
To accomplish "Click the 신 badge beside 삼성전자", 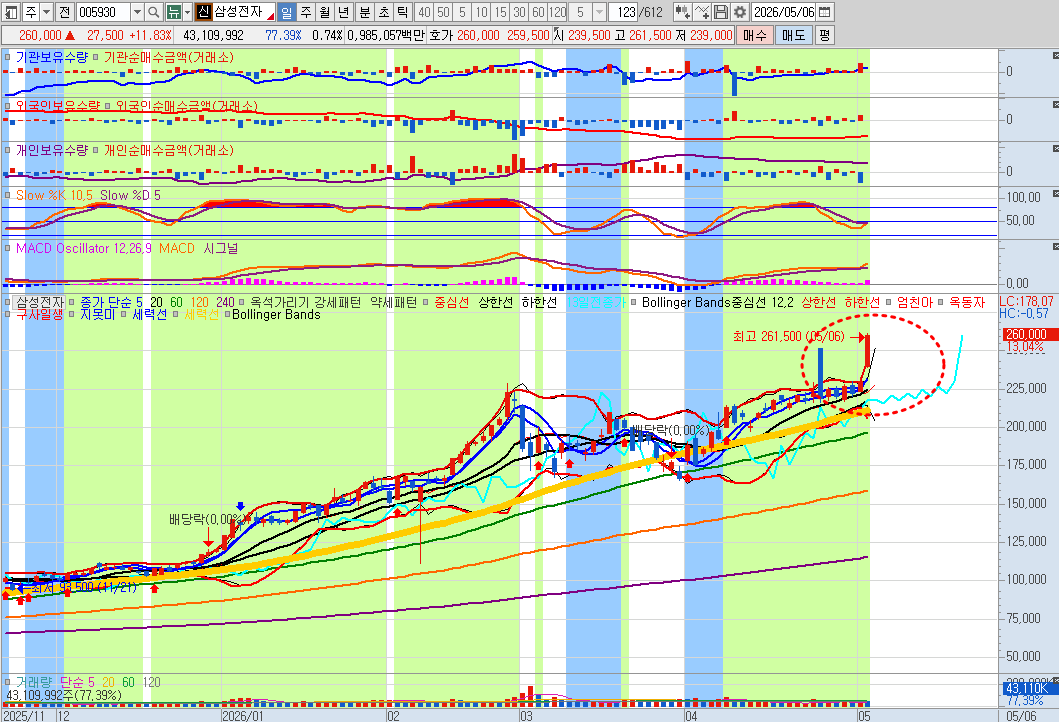I will (x=203, y=11).
